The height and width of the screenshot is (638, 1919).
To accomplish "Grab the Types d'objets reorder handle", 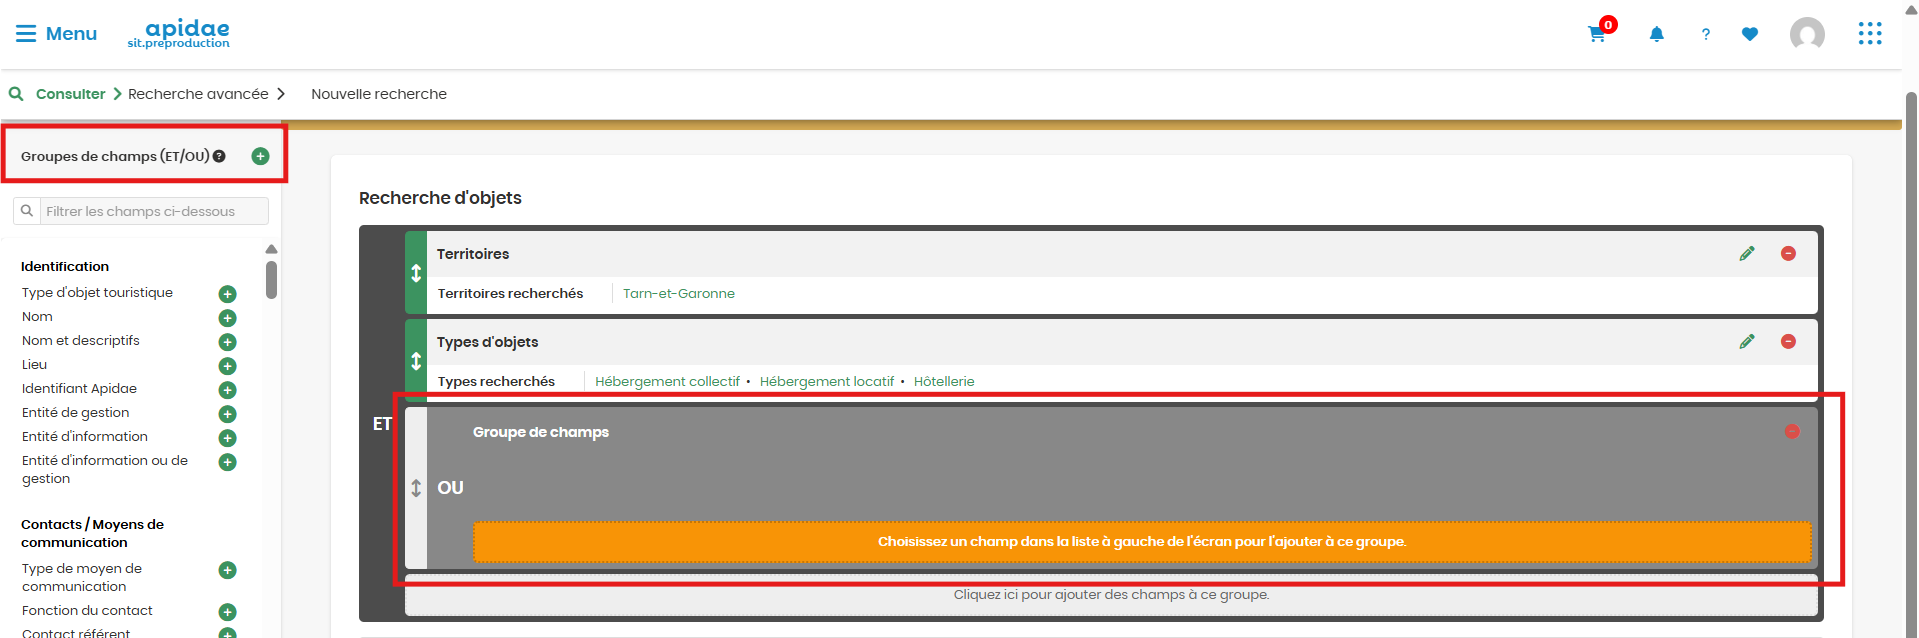I will coord(416,361).
